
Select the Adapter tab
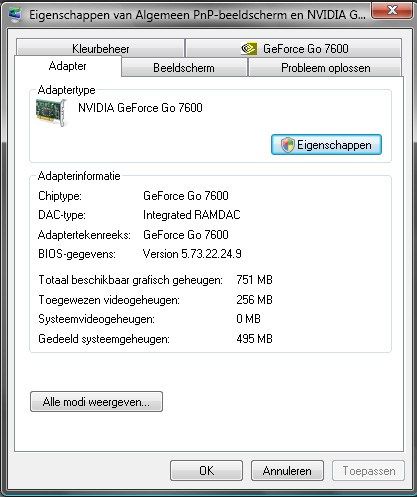[68, 66]
